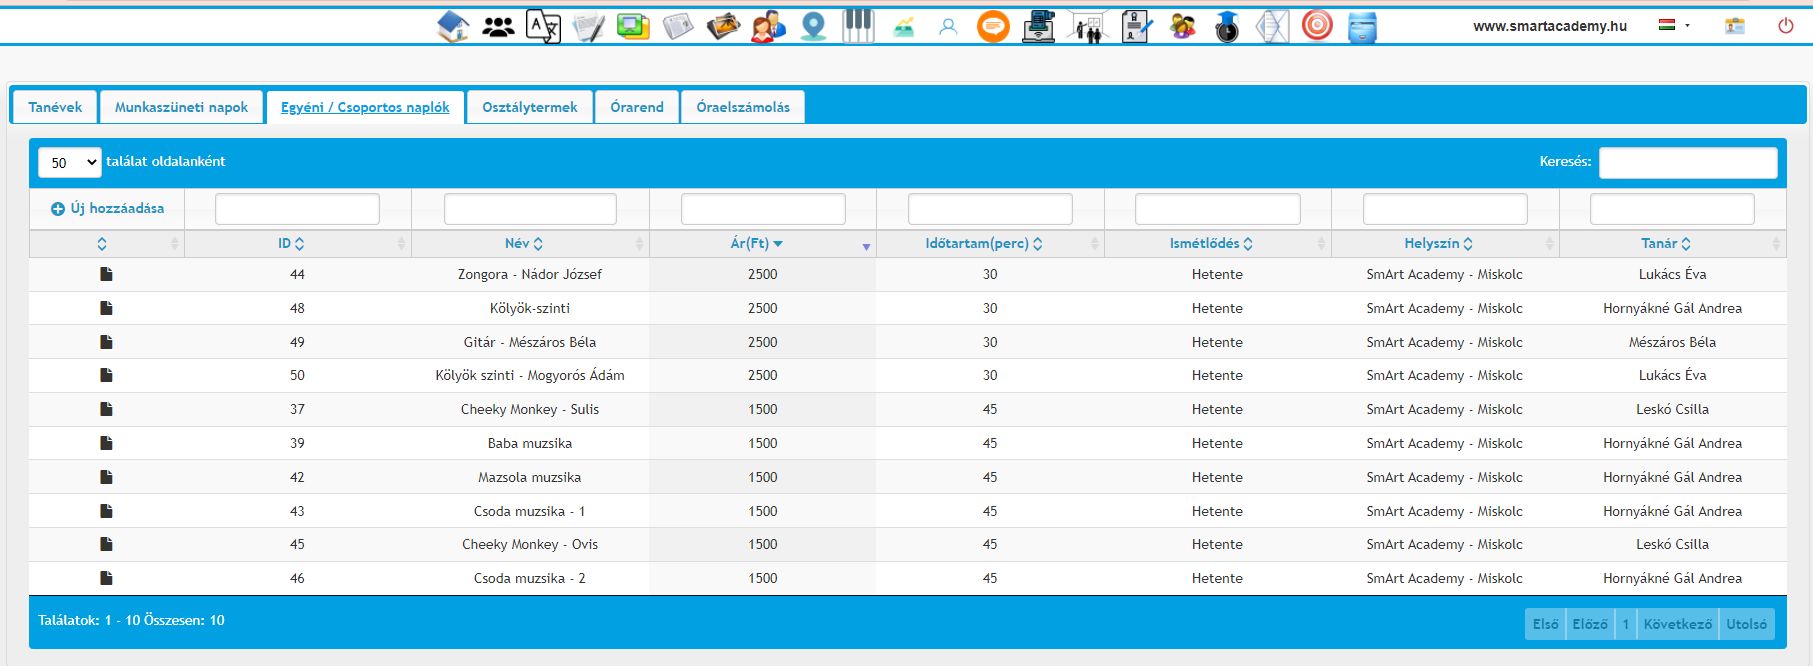Switch to the Osztálytermek tab
This screenshot has width=1813, height=666.
coord(529,107)
